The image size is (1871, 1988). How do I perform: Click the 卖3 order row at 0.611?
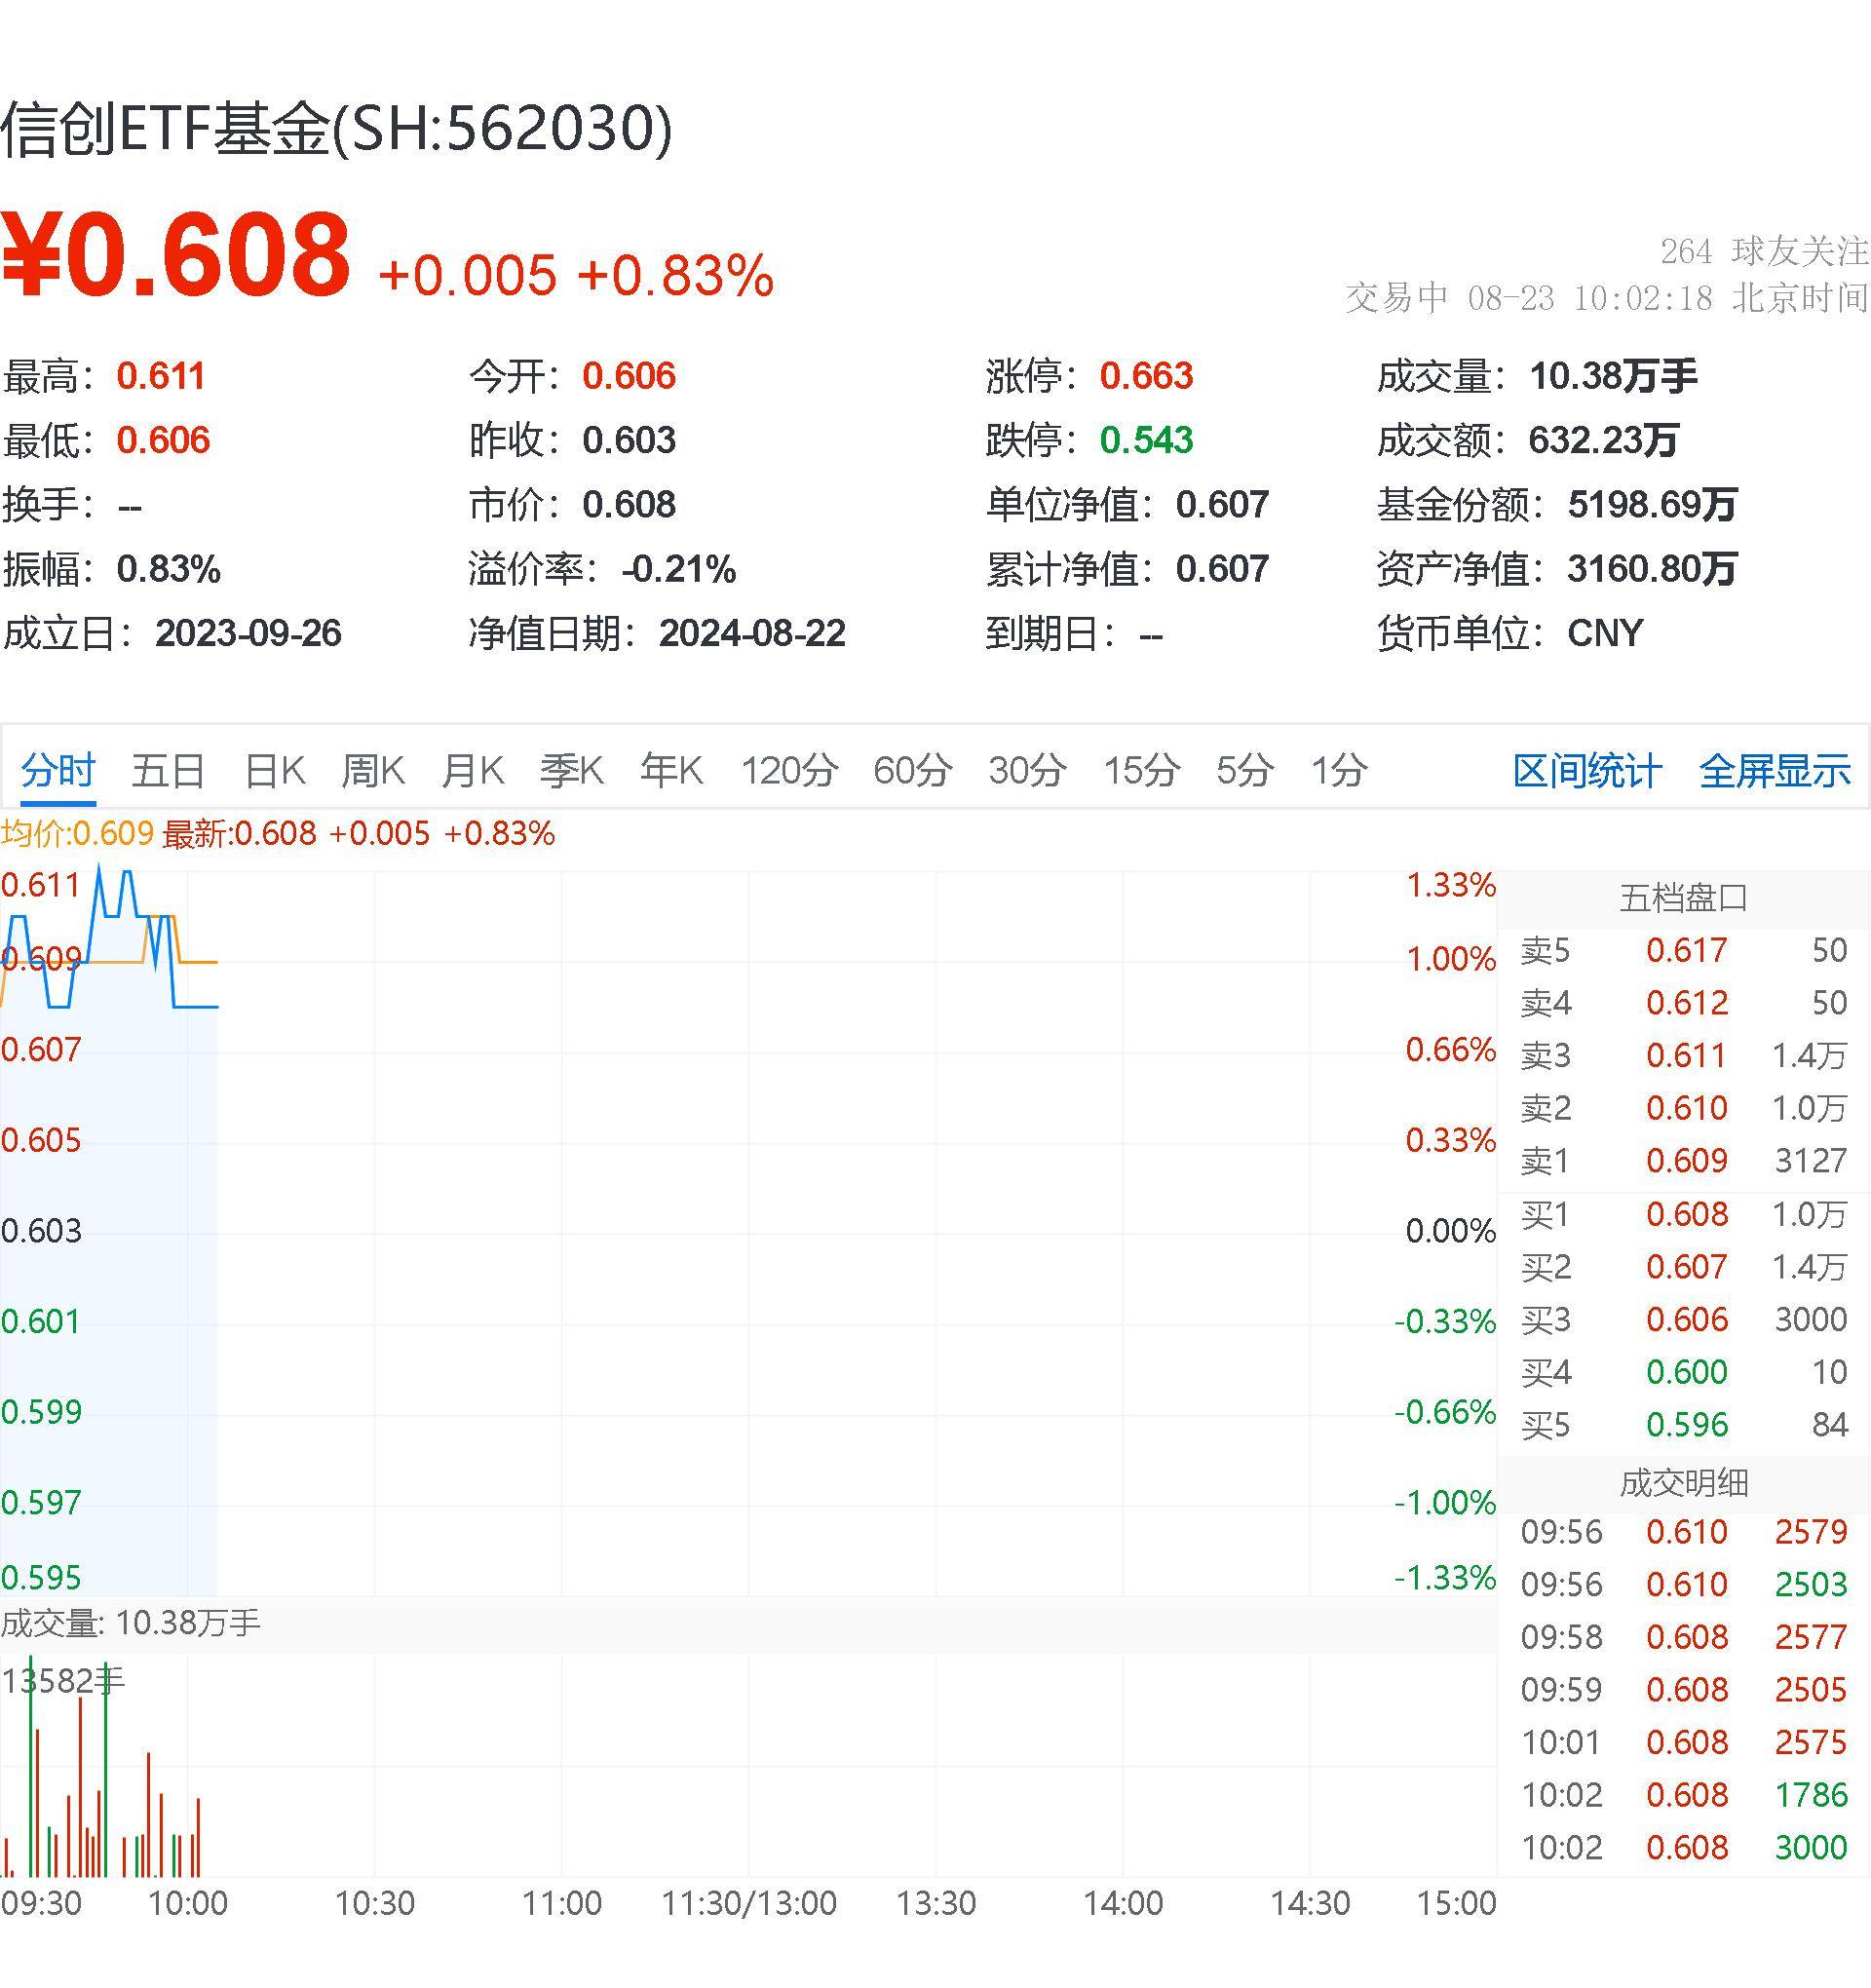pyautogui.click(x=1684, y=1055)
